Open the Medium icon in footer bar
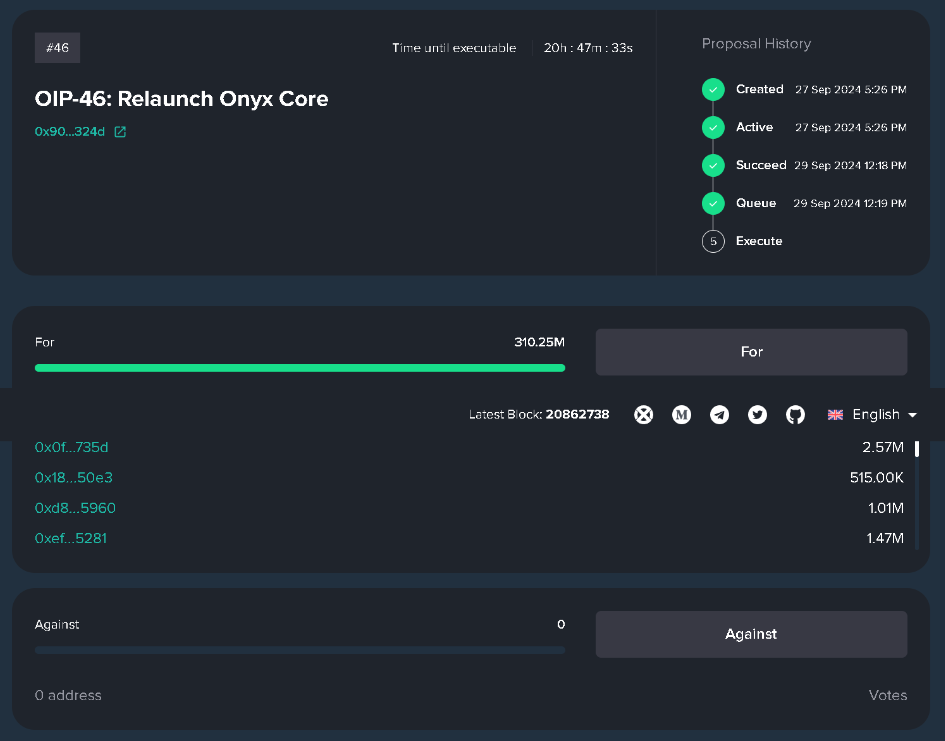This screenshot has width=945, height=741. [x=682, y=414]
